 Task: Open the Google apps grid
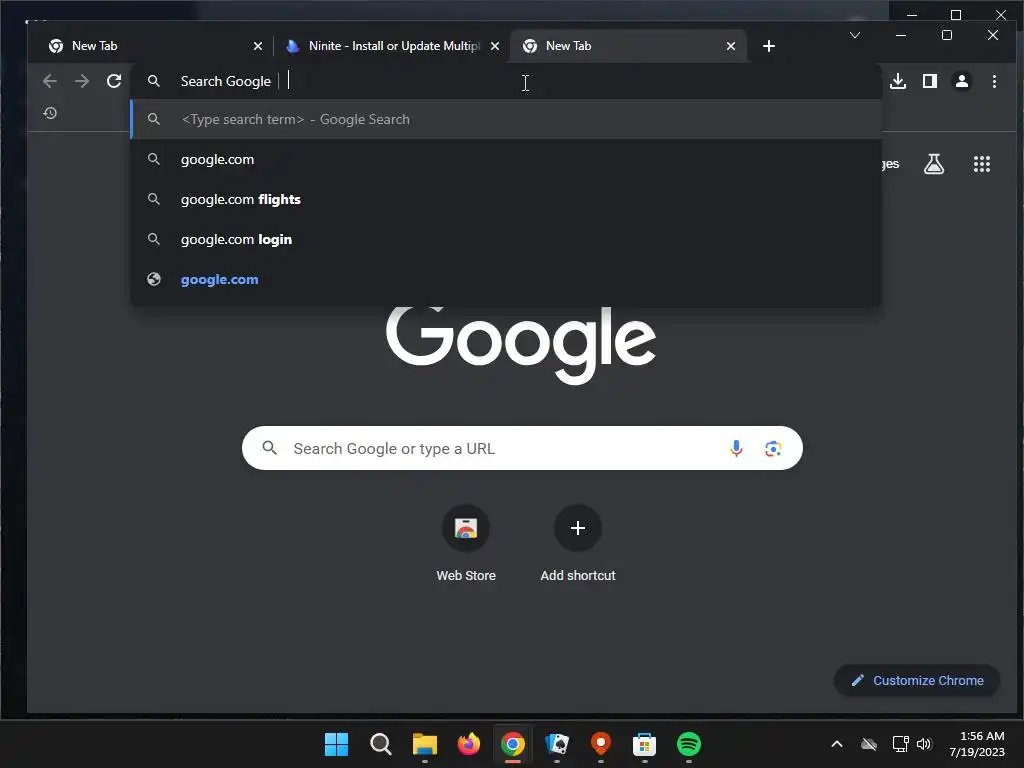point(982,164)
